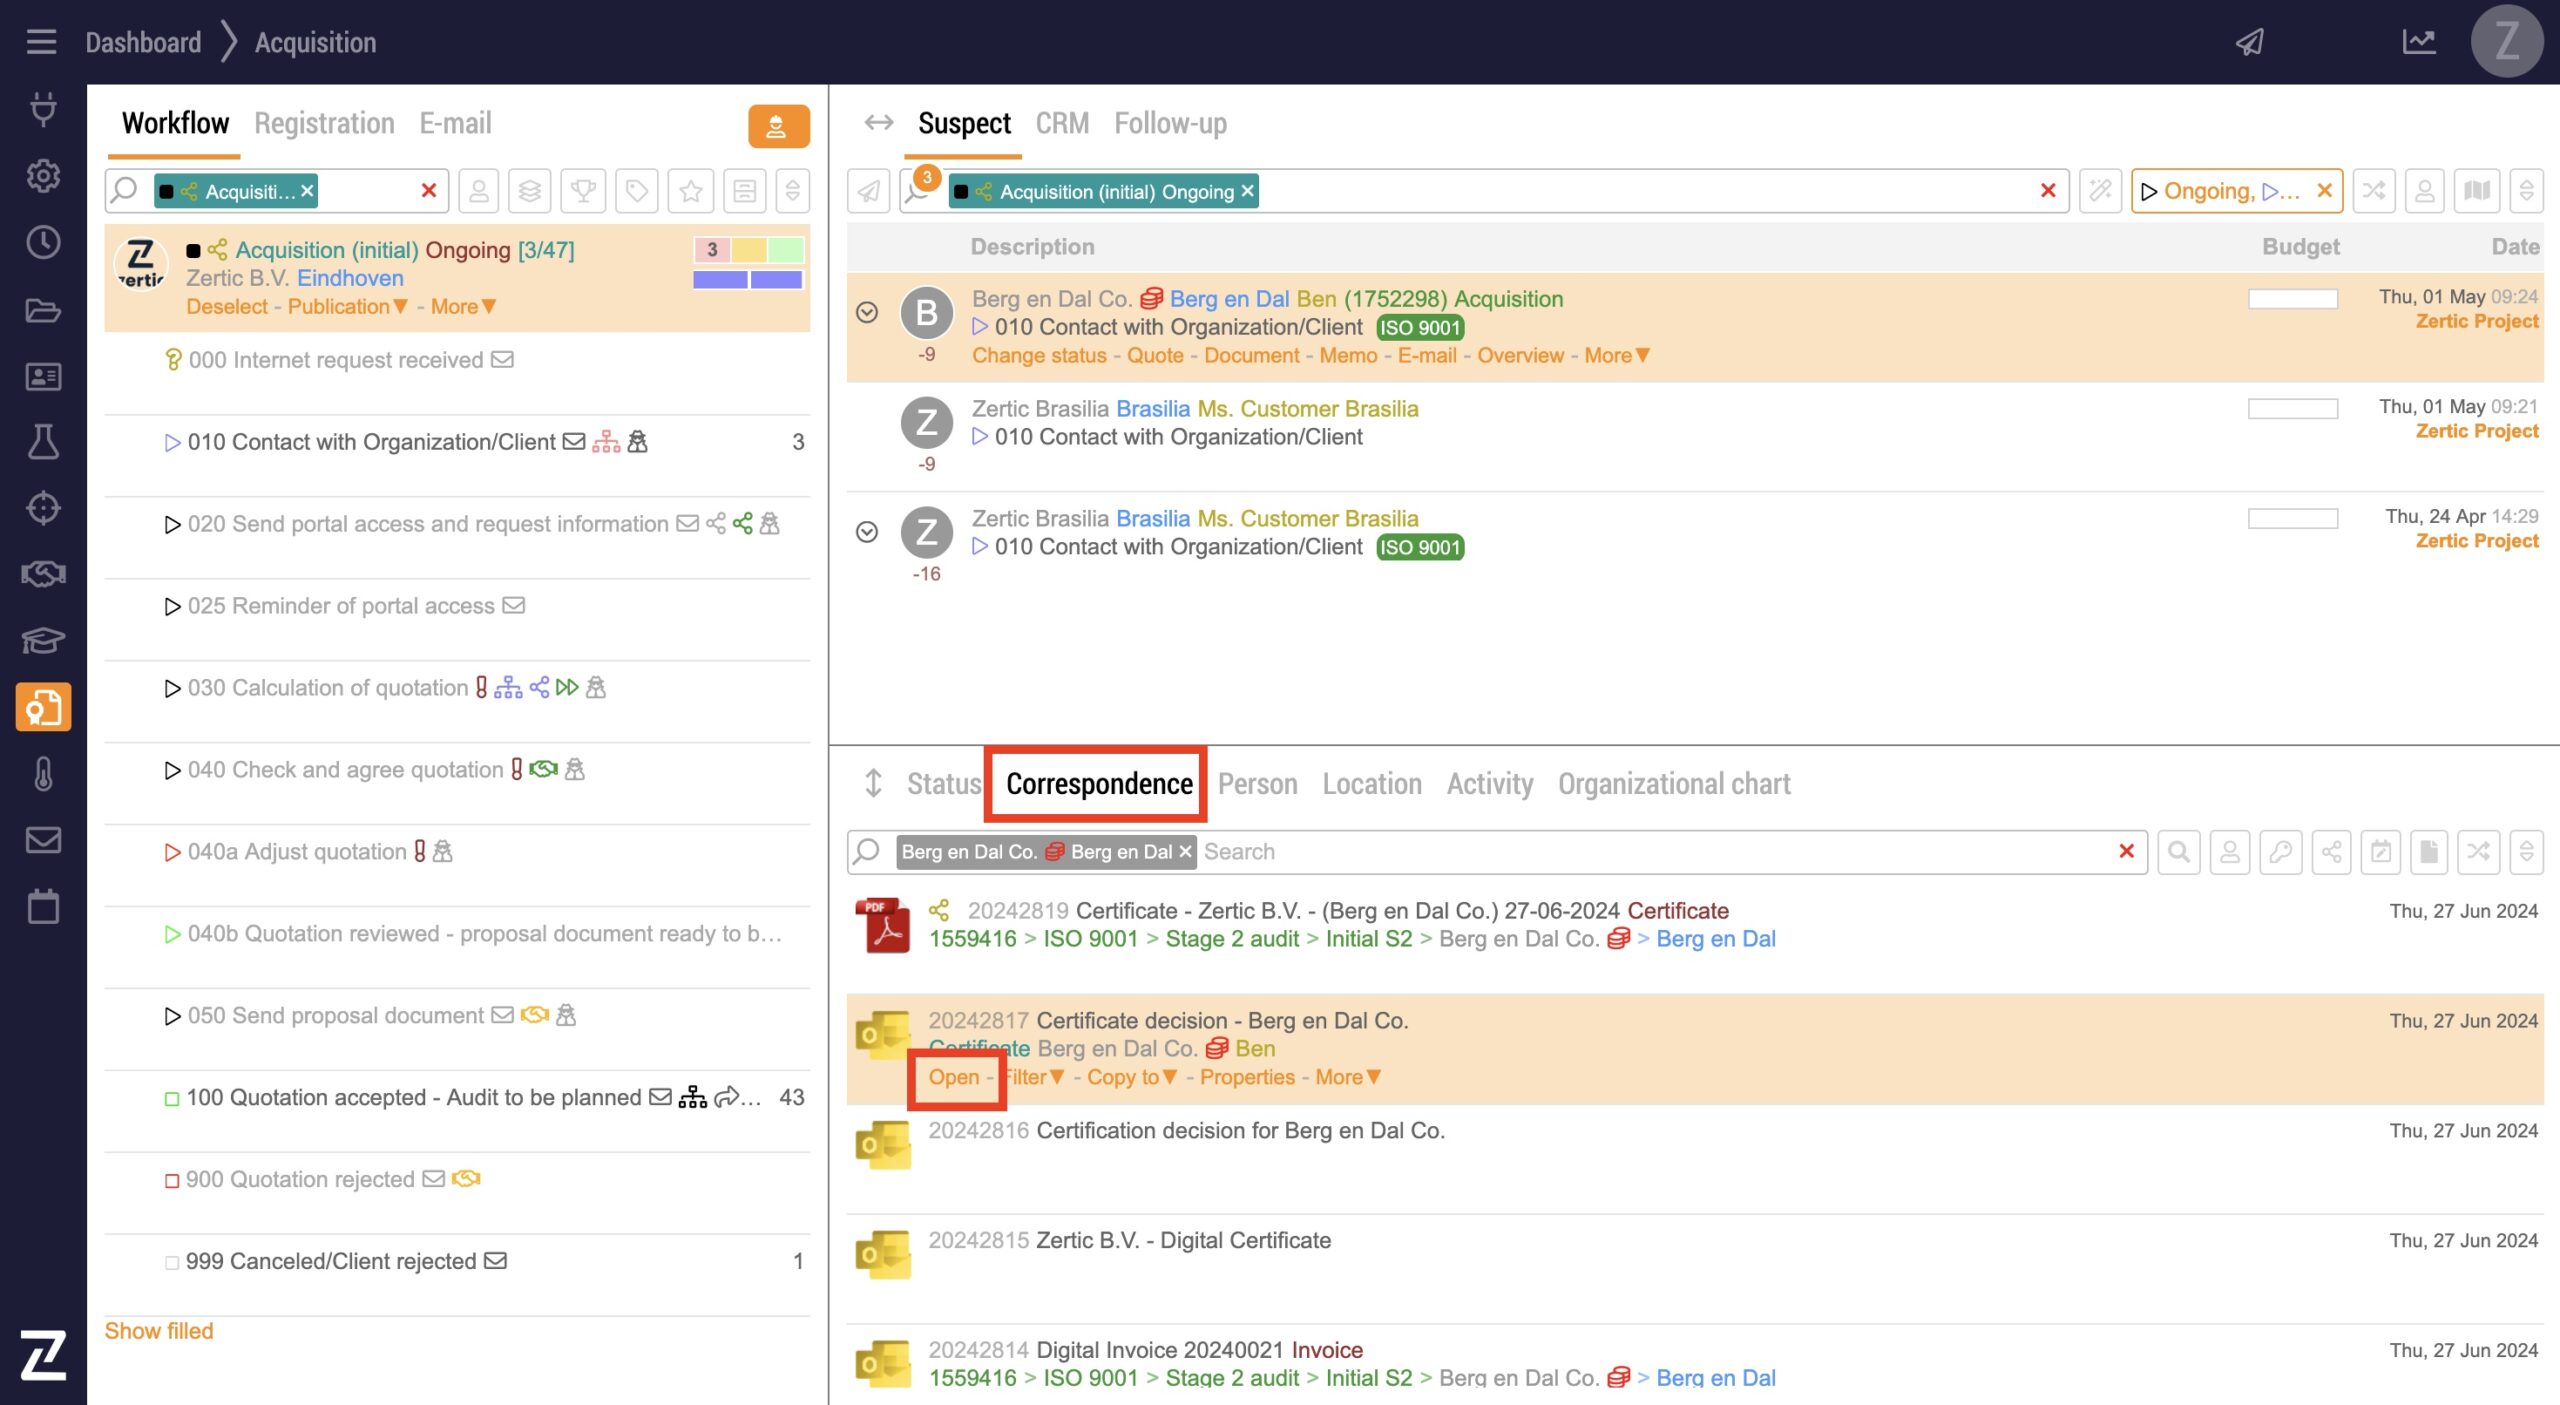Click the graduation cap sidebar icon
The height and width of the screenshot is (1405, 2560).
(x=43, y=640)
